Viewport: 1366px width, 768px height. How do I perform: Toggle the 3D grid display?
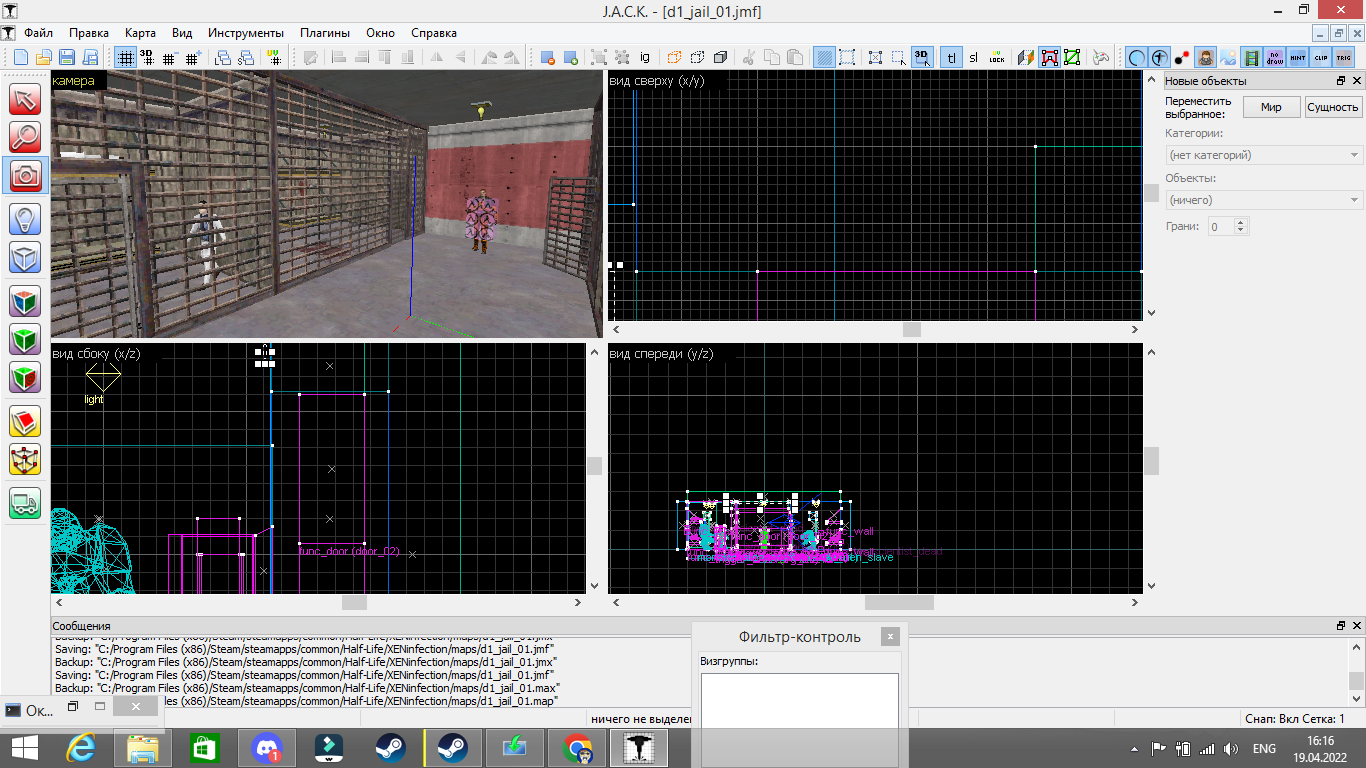(x=147, y=57)
